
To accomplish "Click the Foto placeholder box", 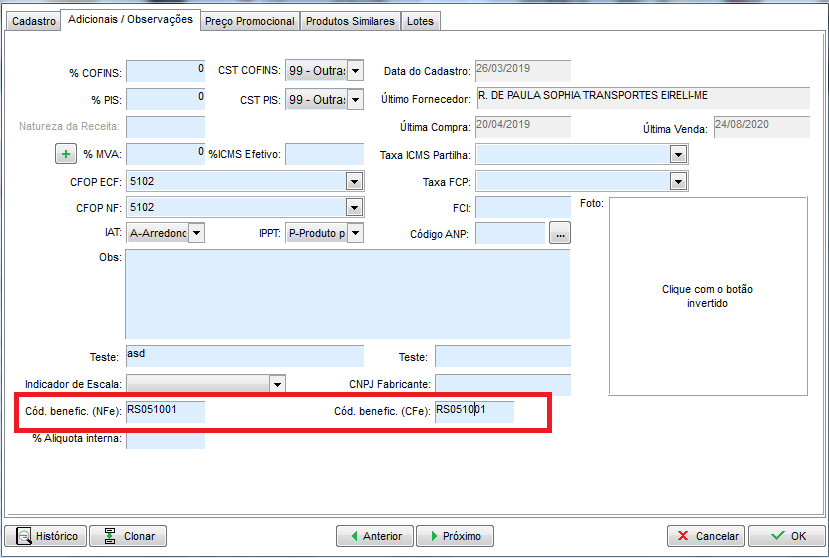I will pos(707,296).
